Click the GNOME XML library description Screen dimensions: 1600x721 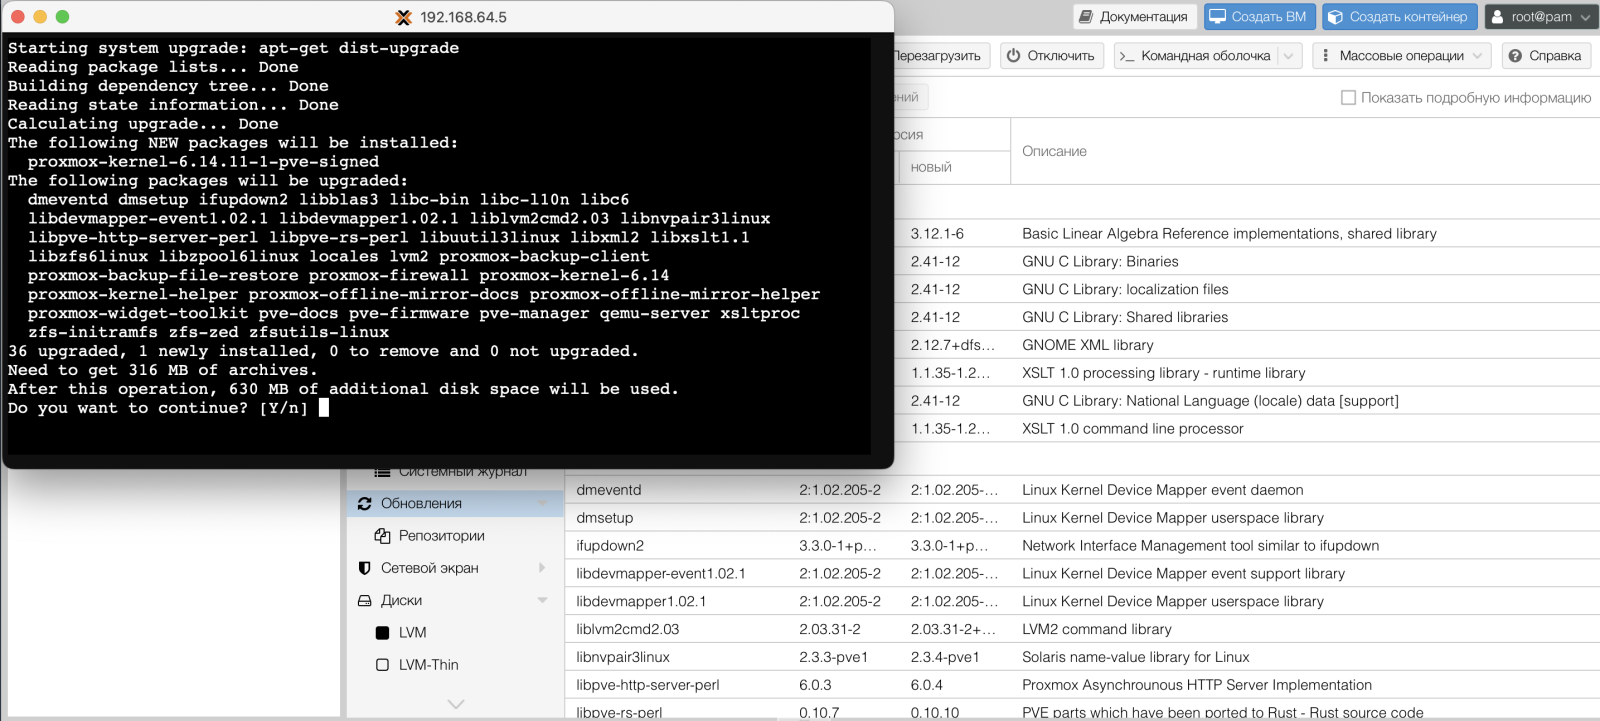pyautogui.click(x=1087, y=345)
